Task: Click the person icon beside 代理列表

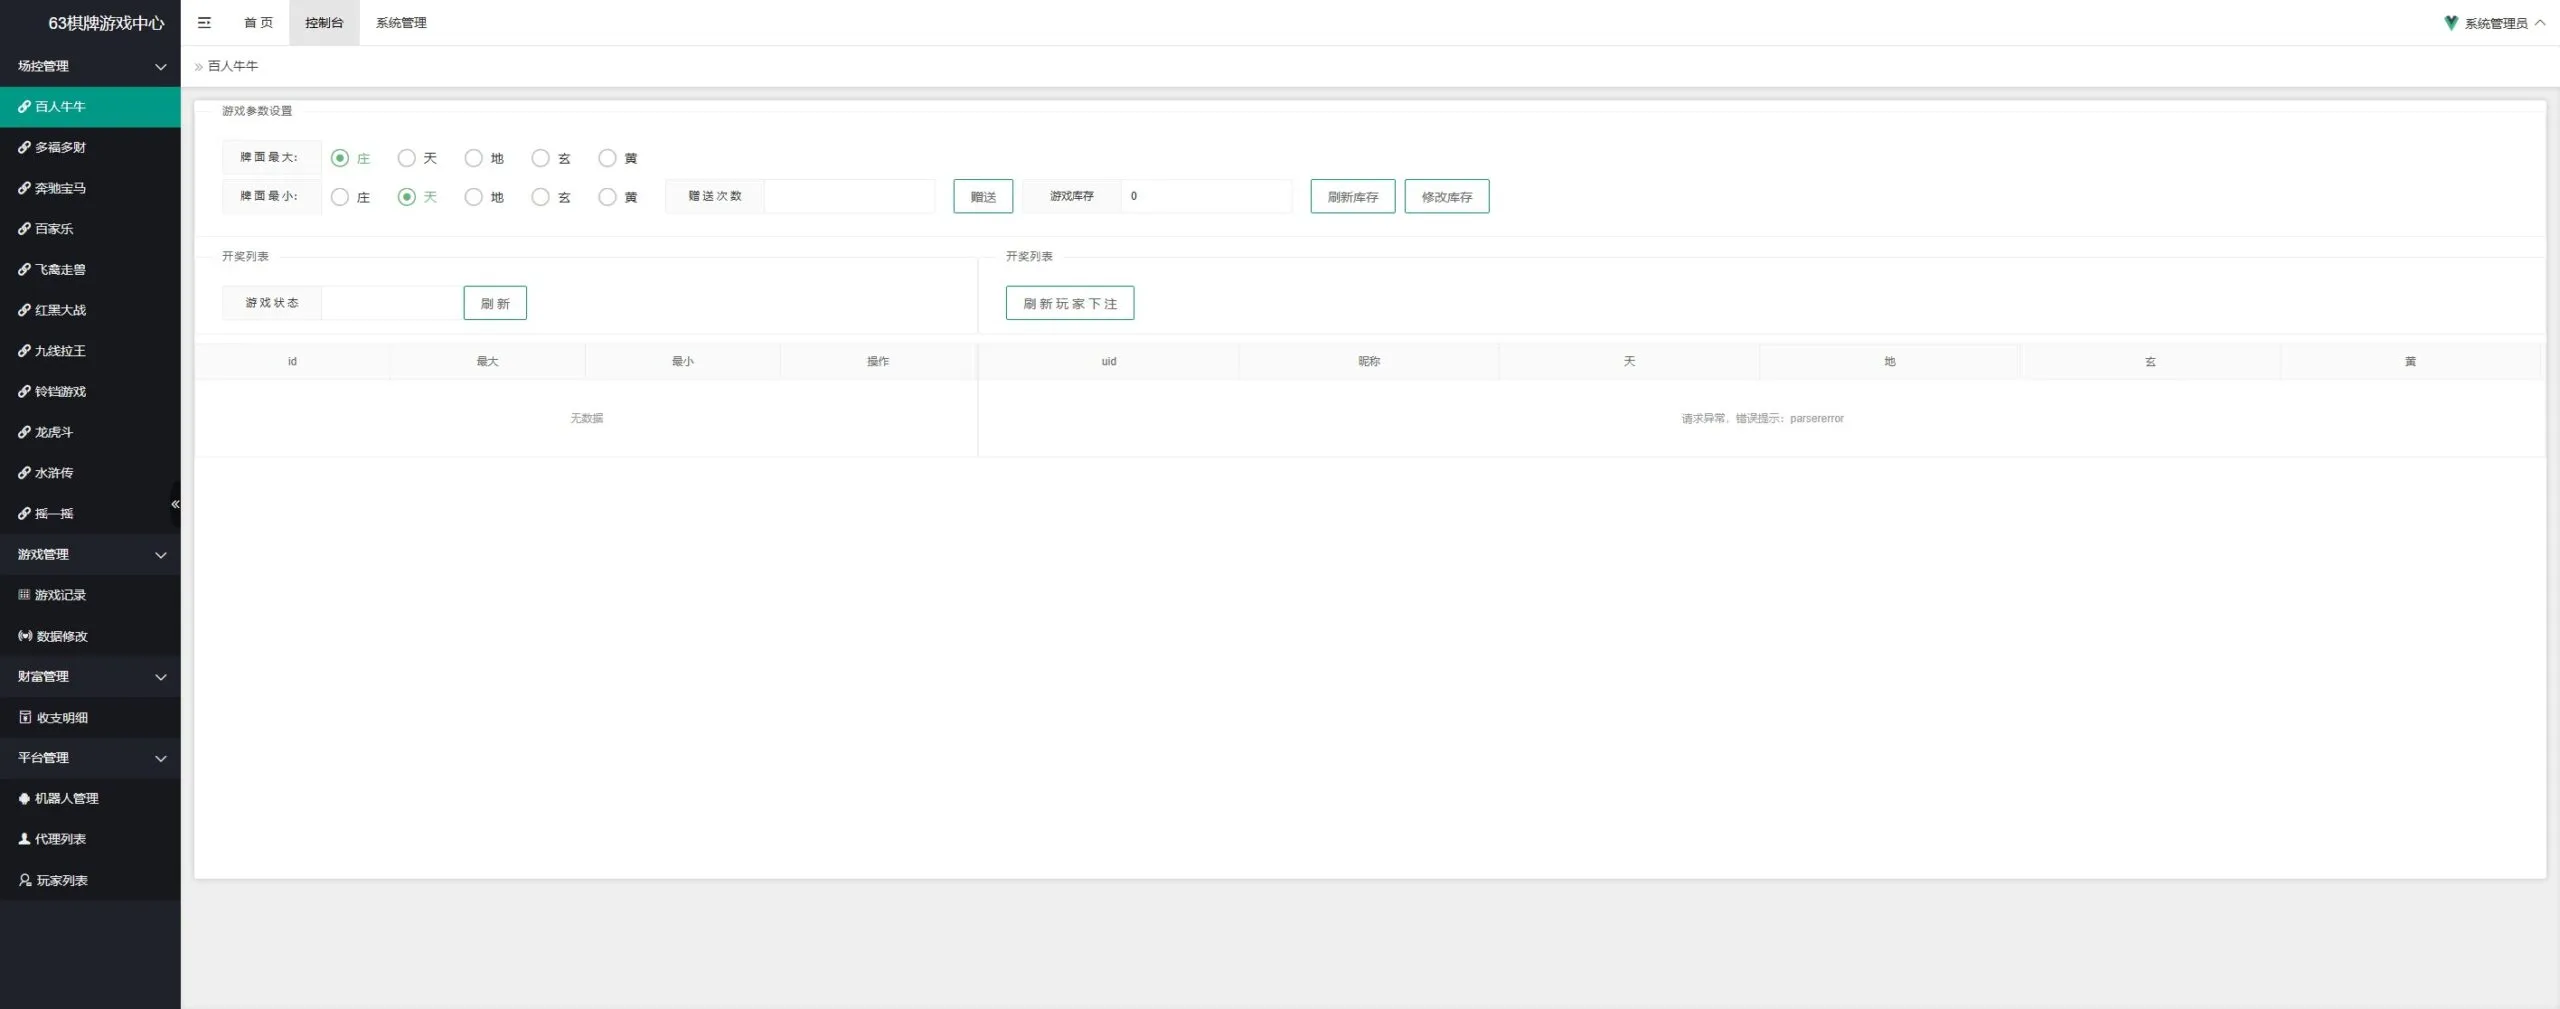Action: click(x=24, y=839)
